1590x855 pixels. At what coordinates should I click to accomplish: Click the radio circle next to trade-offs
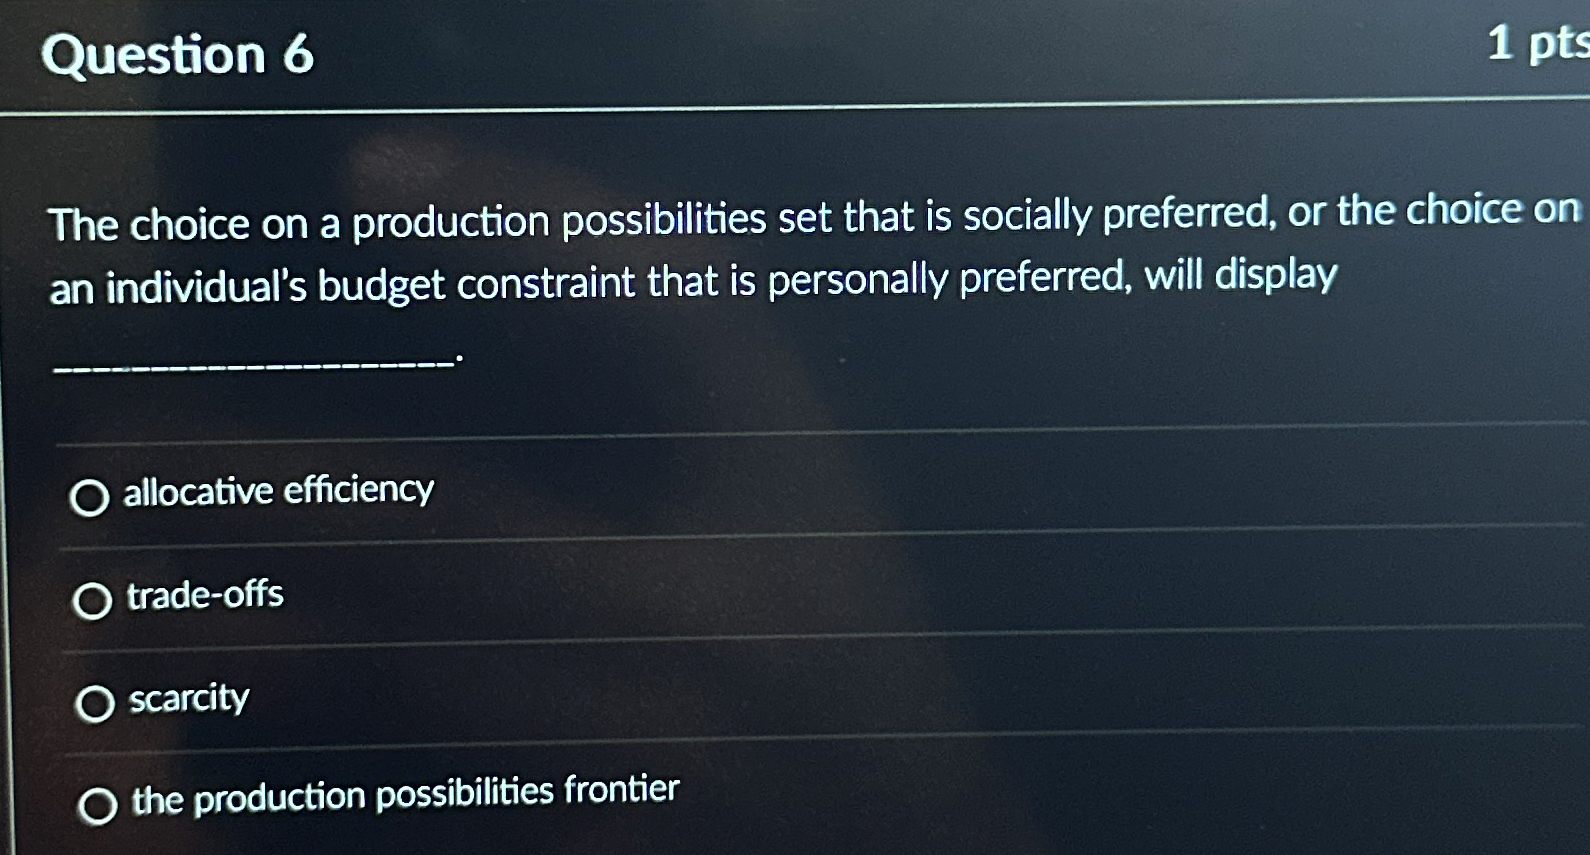coord(91,601)
